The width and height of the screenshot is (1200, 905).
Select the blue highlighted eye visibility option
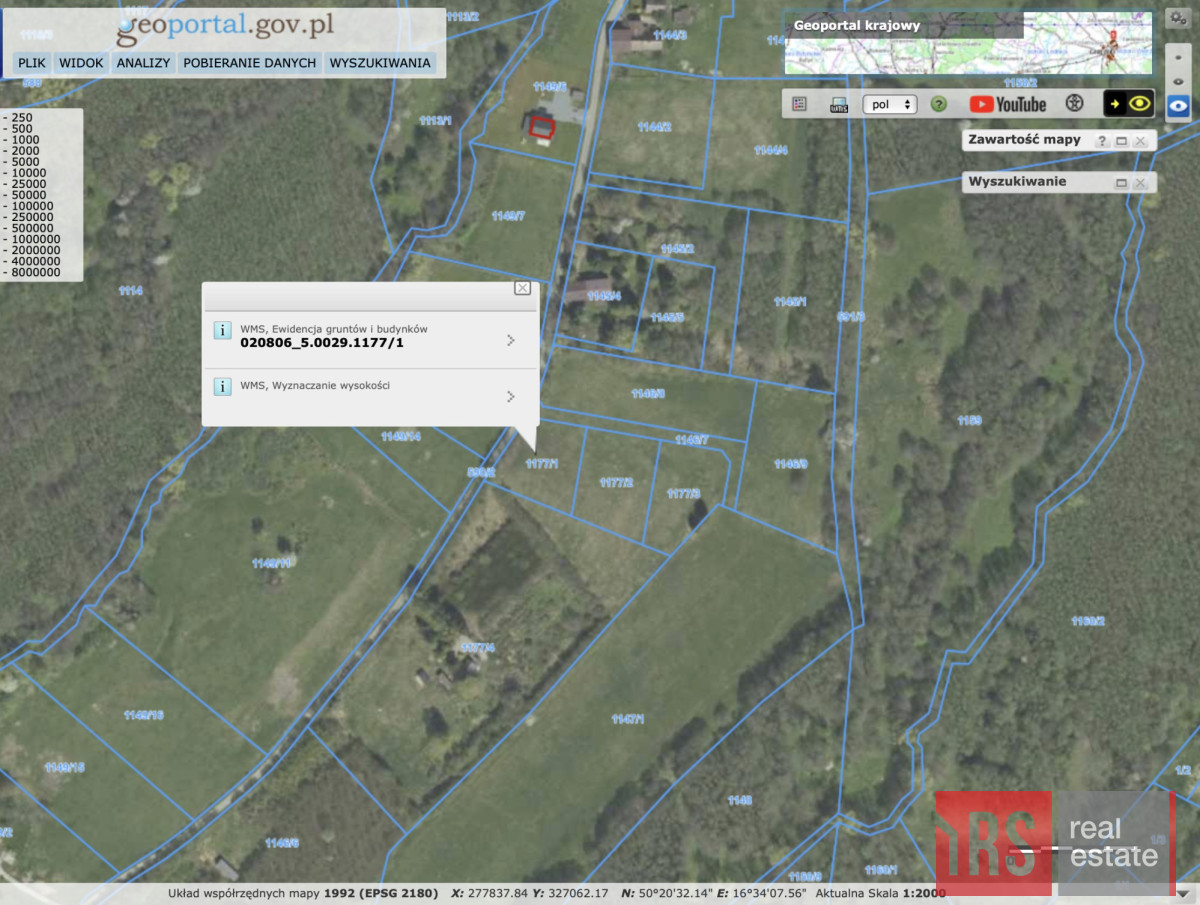pyautogui.click(x=1178, y=105)
